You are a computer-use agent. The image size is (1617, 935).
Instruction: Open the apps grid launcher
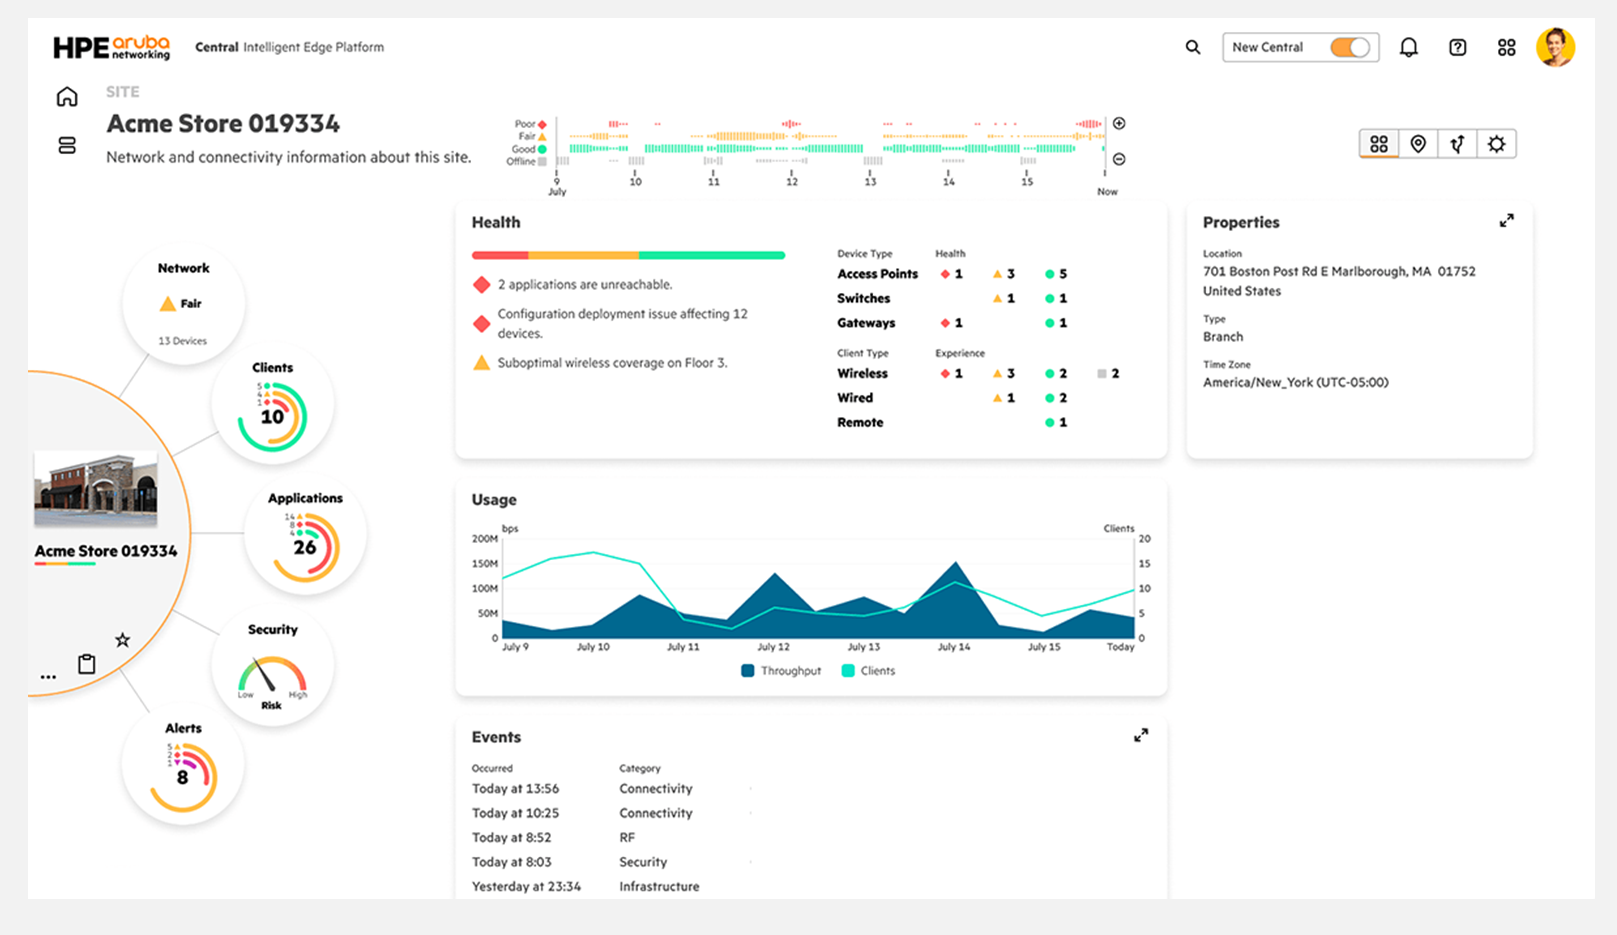pyautogui.click(x=1506, y=47)
